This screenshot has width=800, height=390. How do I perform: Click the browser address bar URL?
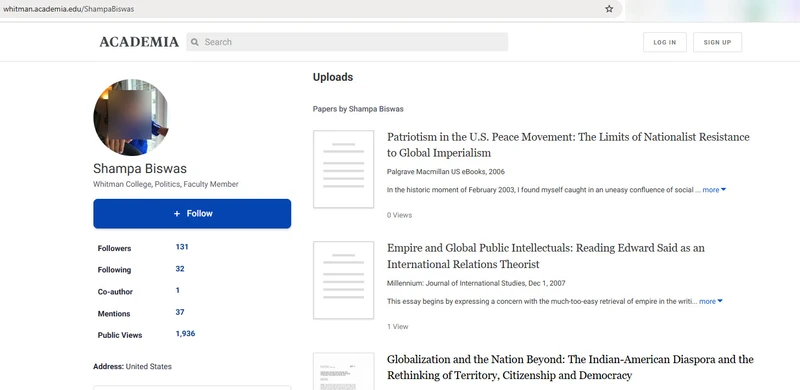pyautogui.click(x=68, y=9)
